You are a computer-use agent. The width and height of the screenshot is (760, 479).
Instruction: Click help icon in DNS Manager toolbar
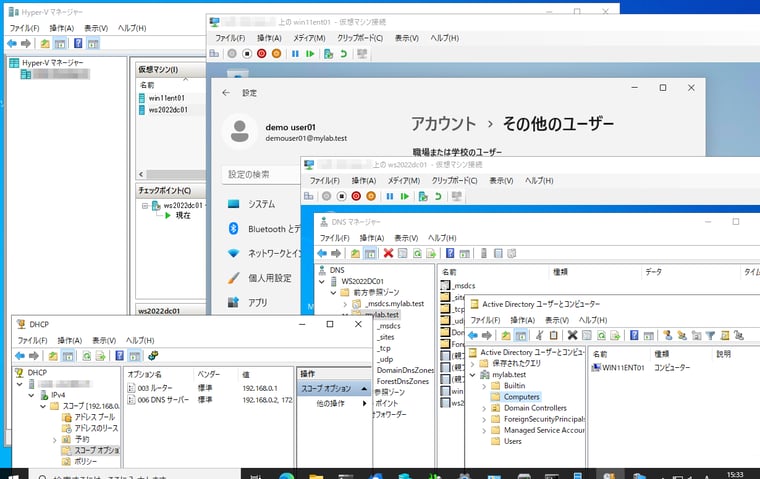450,253
